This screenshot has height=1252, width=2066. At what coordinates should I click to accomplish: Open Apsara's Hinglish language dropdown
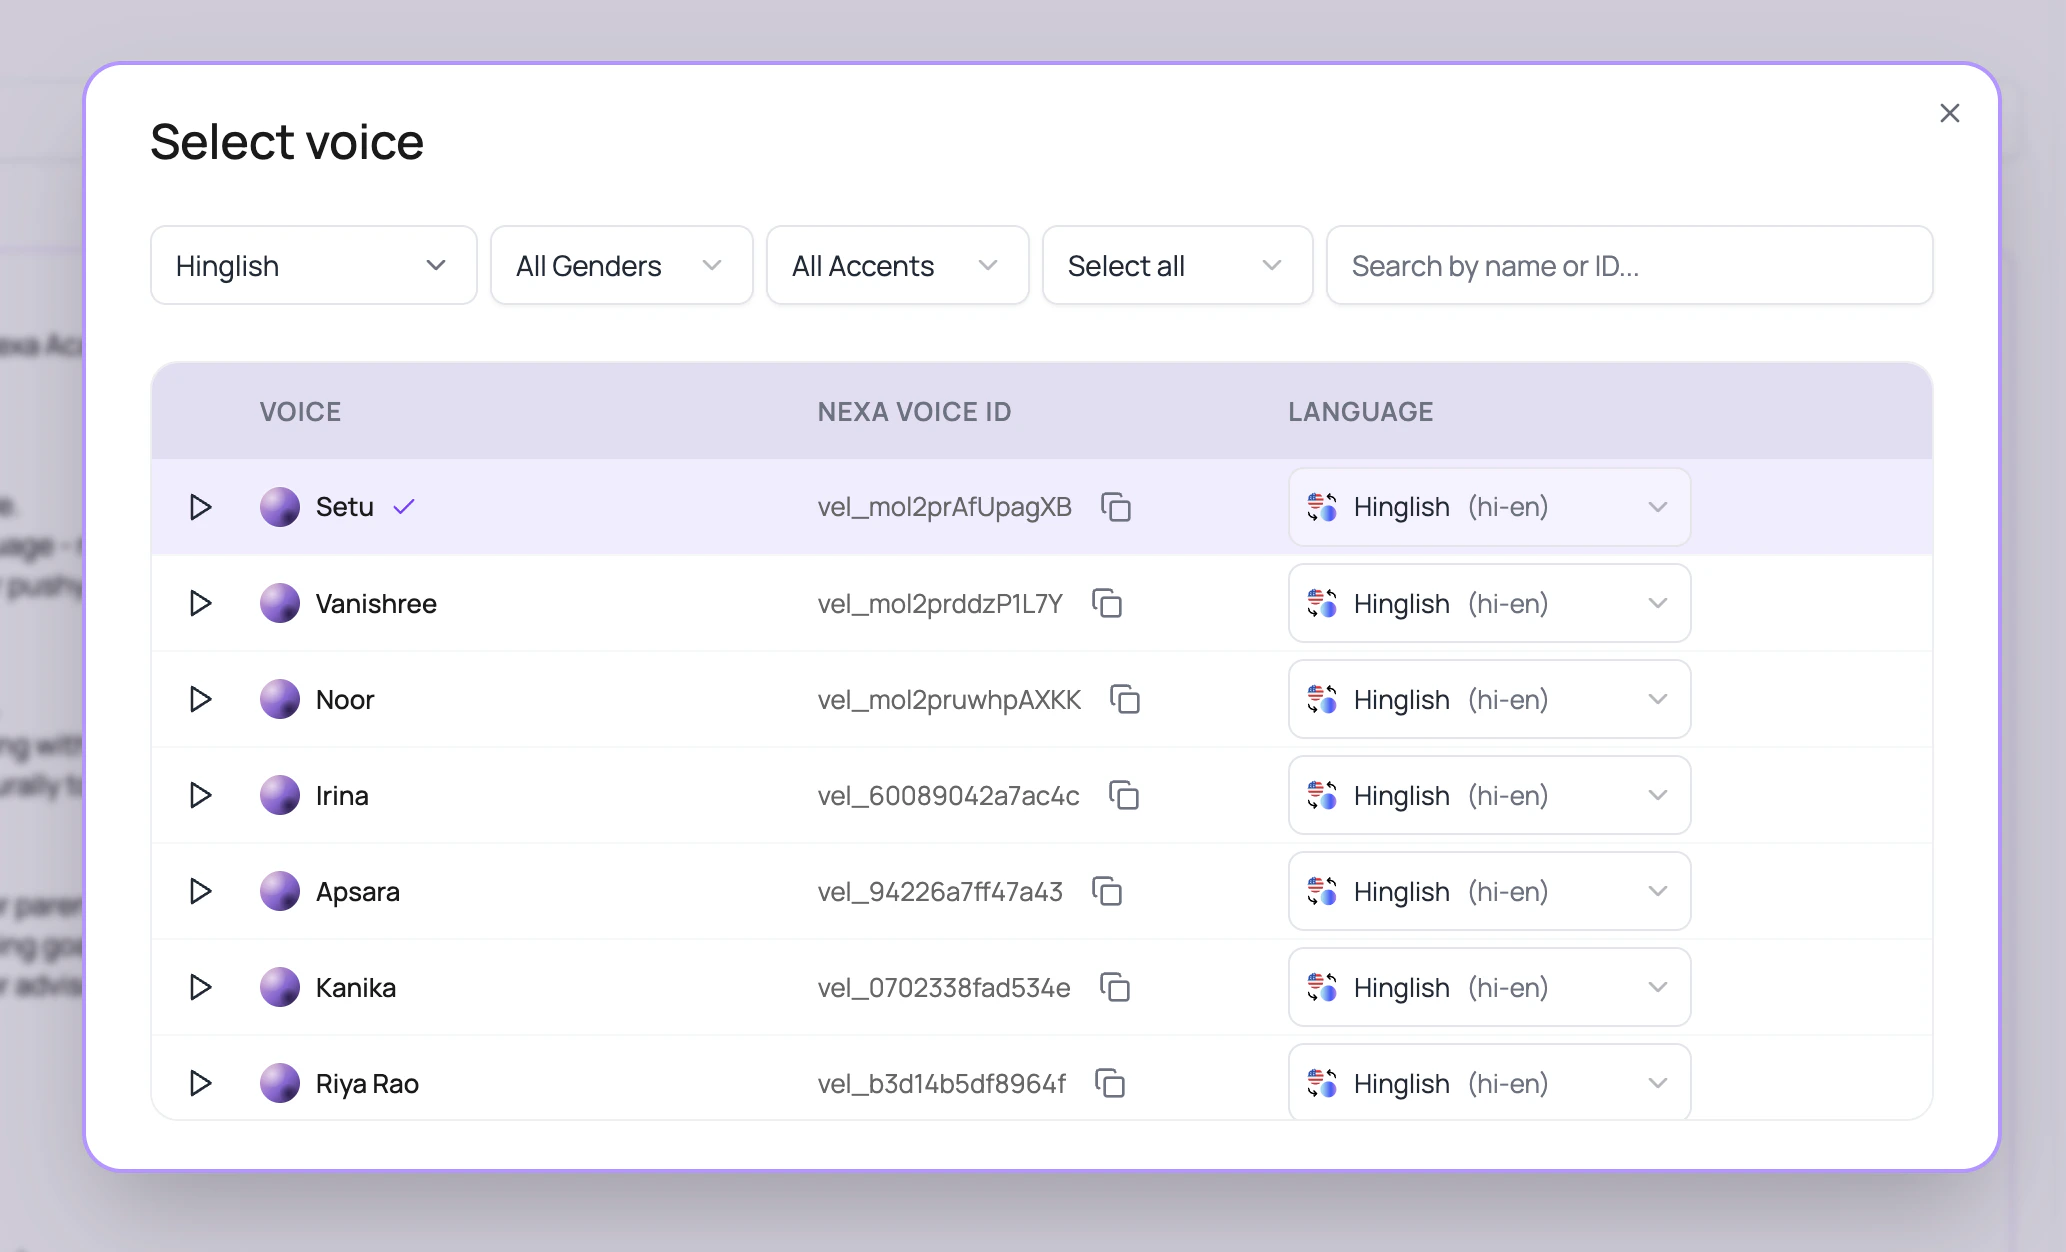tap(1490, 891)
